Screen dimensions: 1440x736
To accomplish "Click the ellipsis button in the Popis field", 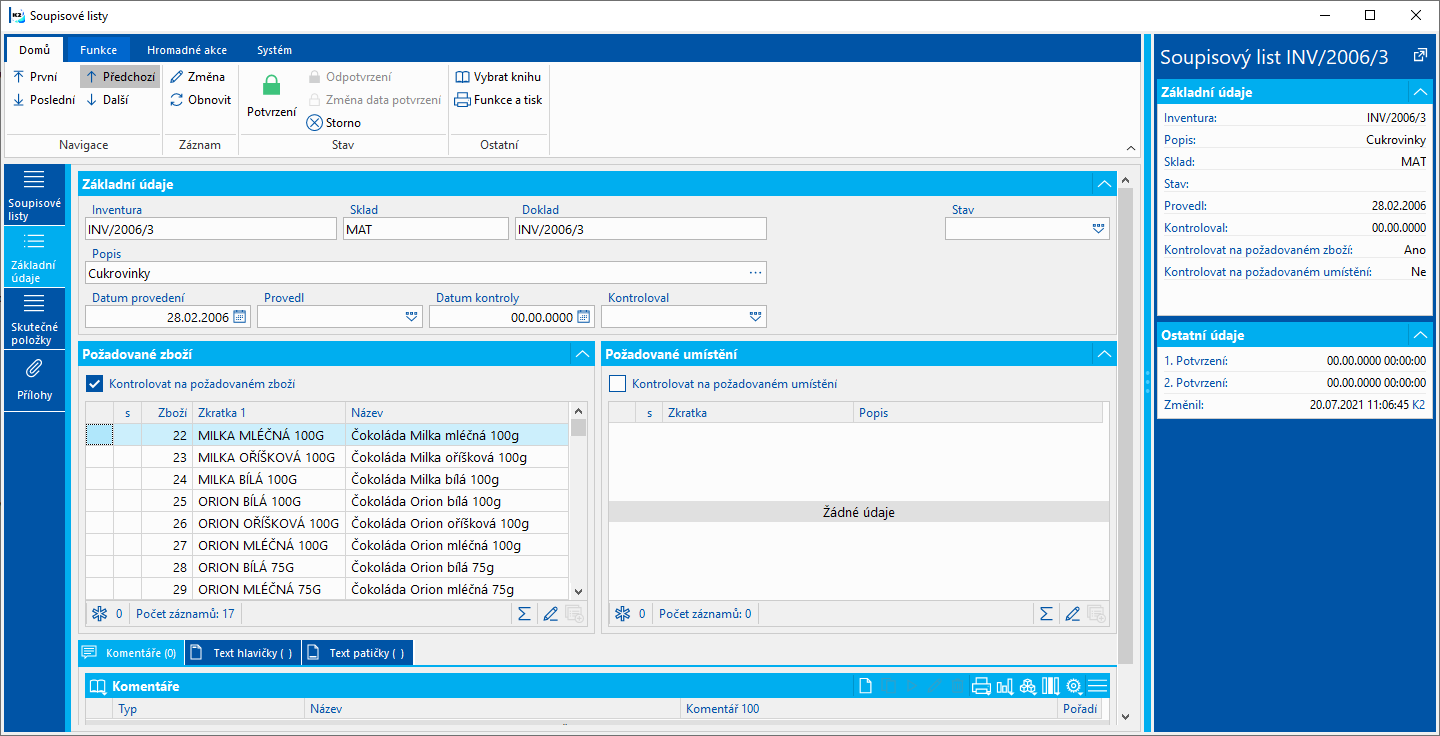I will coord(755,273).
